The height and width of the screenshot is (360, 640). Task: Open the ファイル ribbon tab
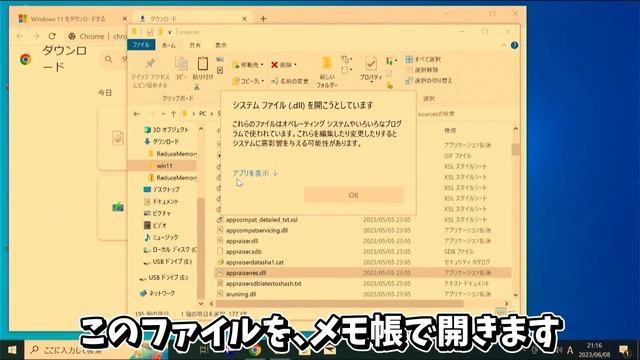tap(141, 45)
